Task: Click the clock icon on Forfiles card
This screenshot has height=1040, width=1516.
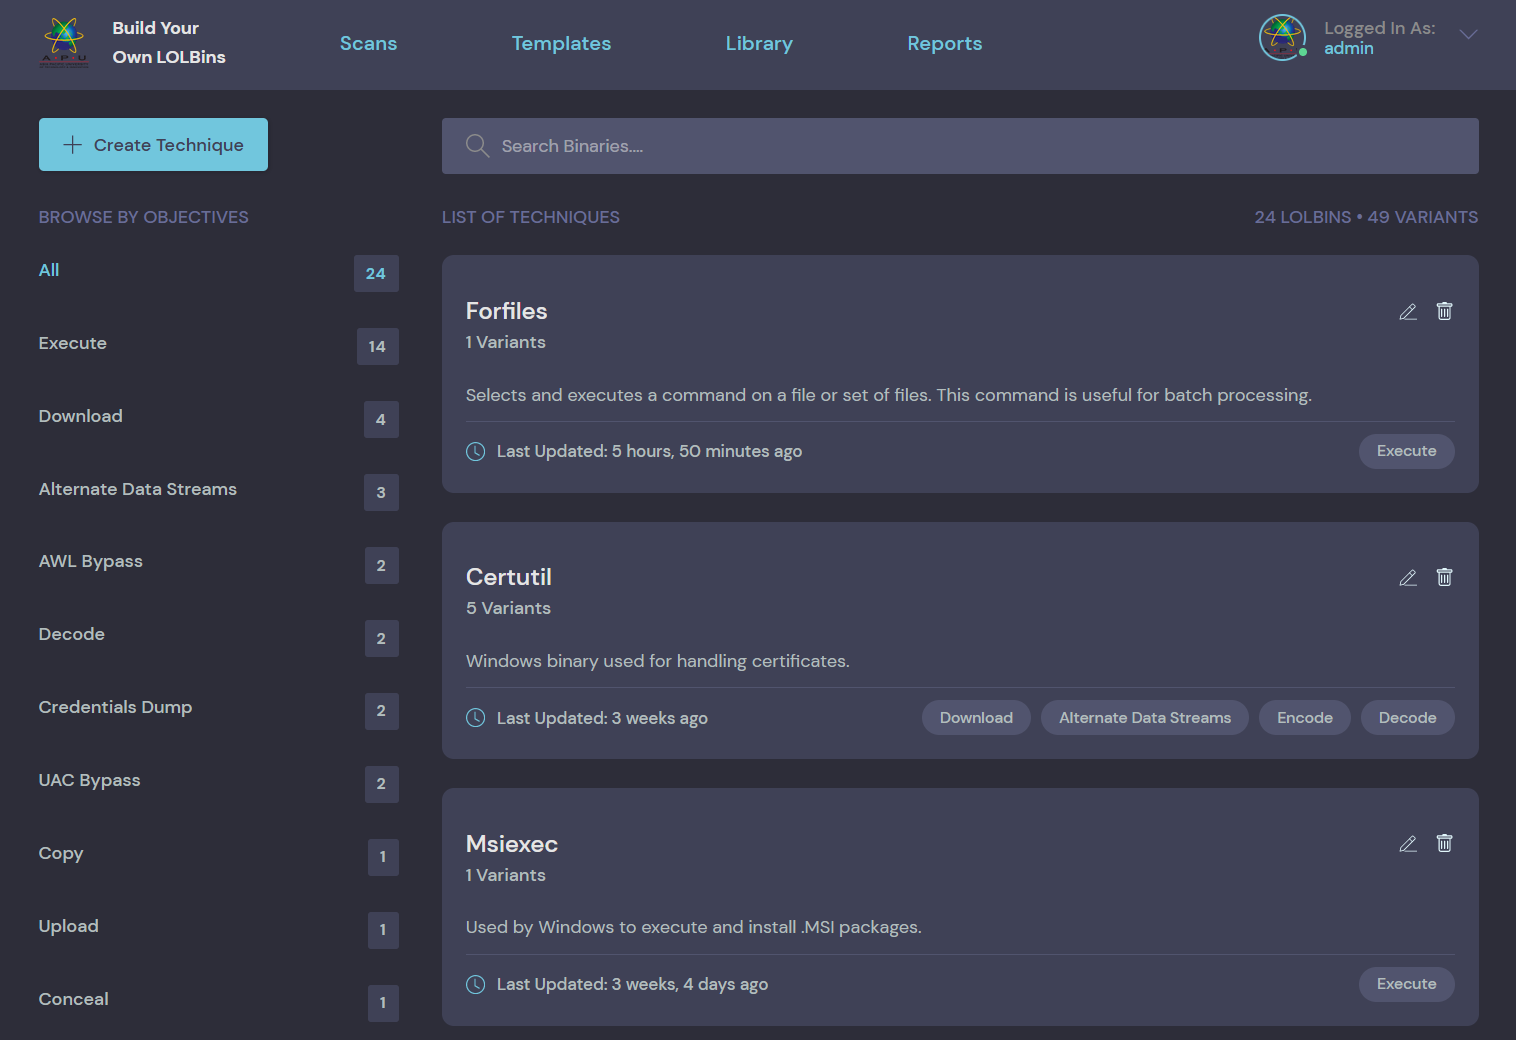Action: (x=476, y=451)
